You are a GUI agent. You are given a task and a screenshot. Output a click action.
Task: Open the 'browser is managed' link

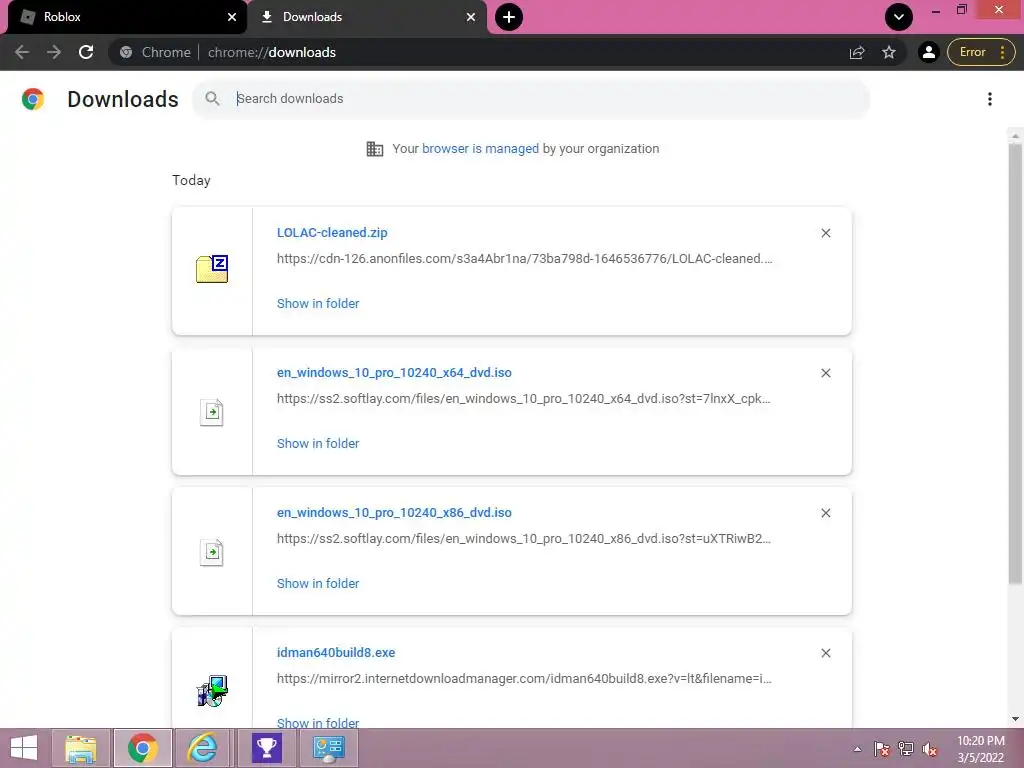(480, 148)
